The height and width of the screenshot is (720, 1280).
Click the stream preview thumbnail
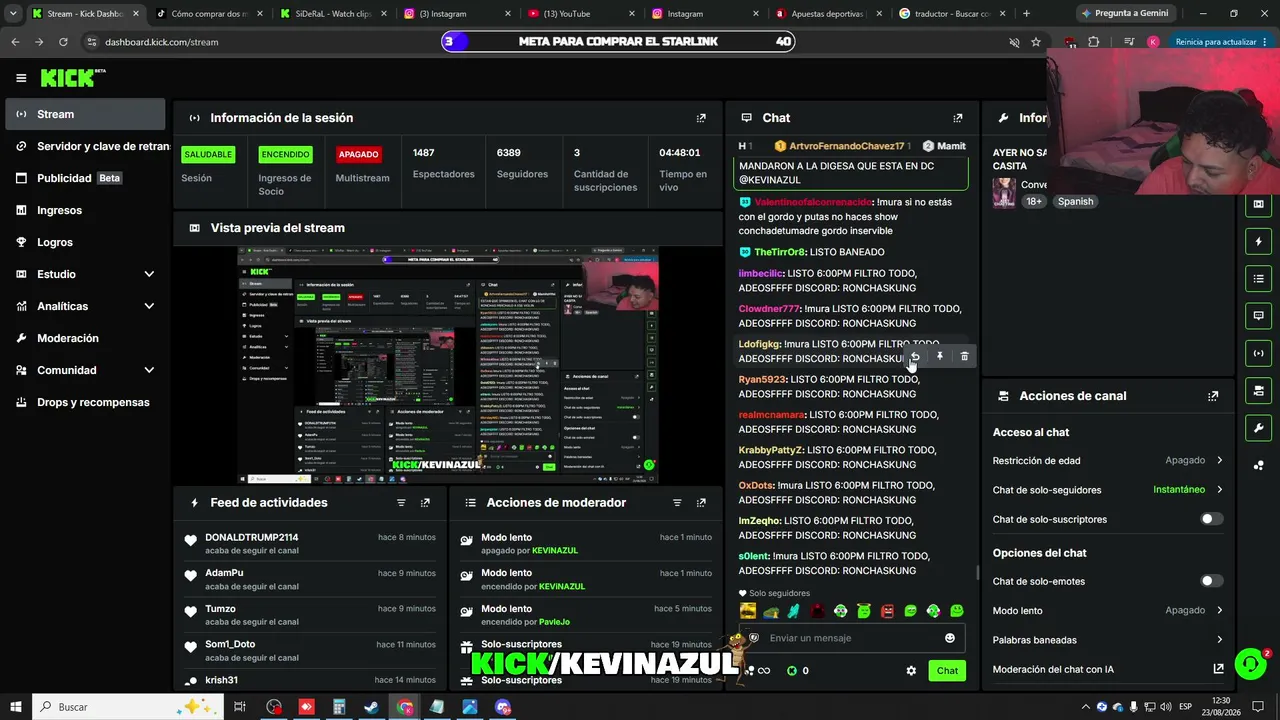tap(448, 365)
